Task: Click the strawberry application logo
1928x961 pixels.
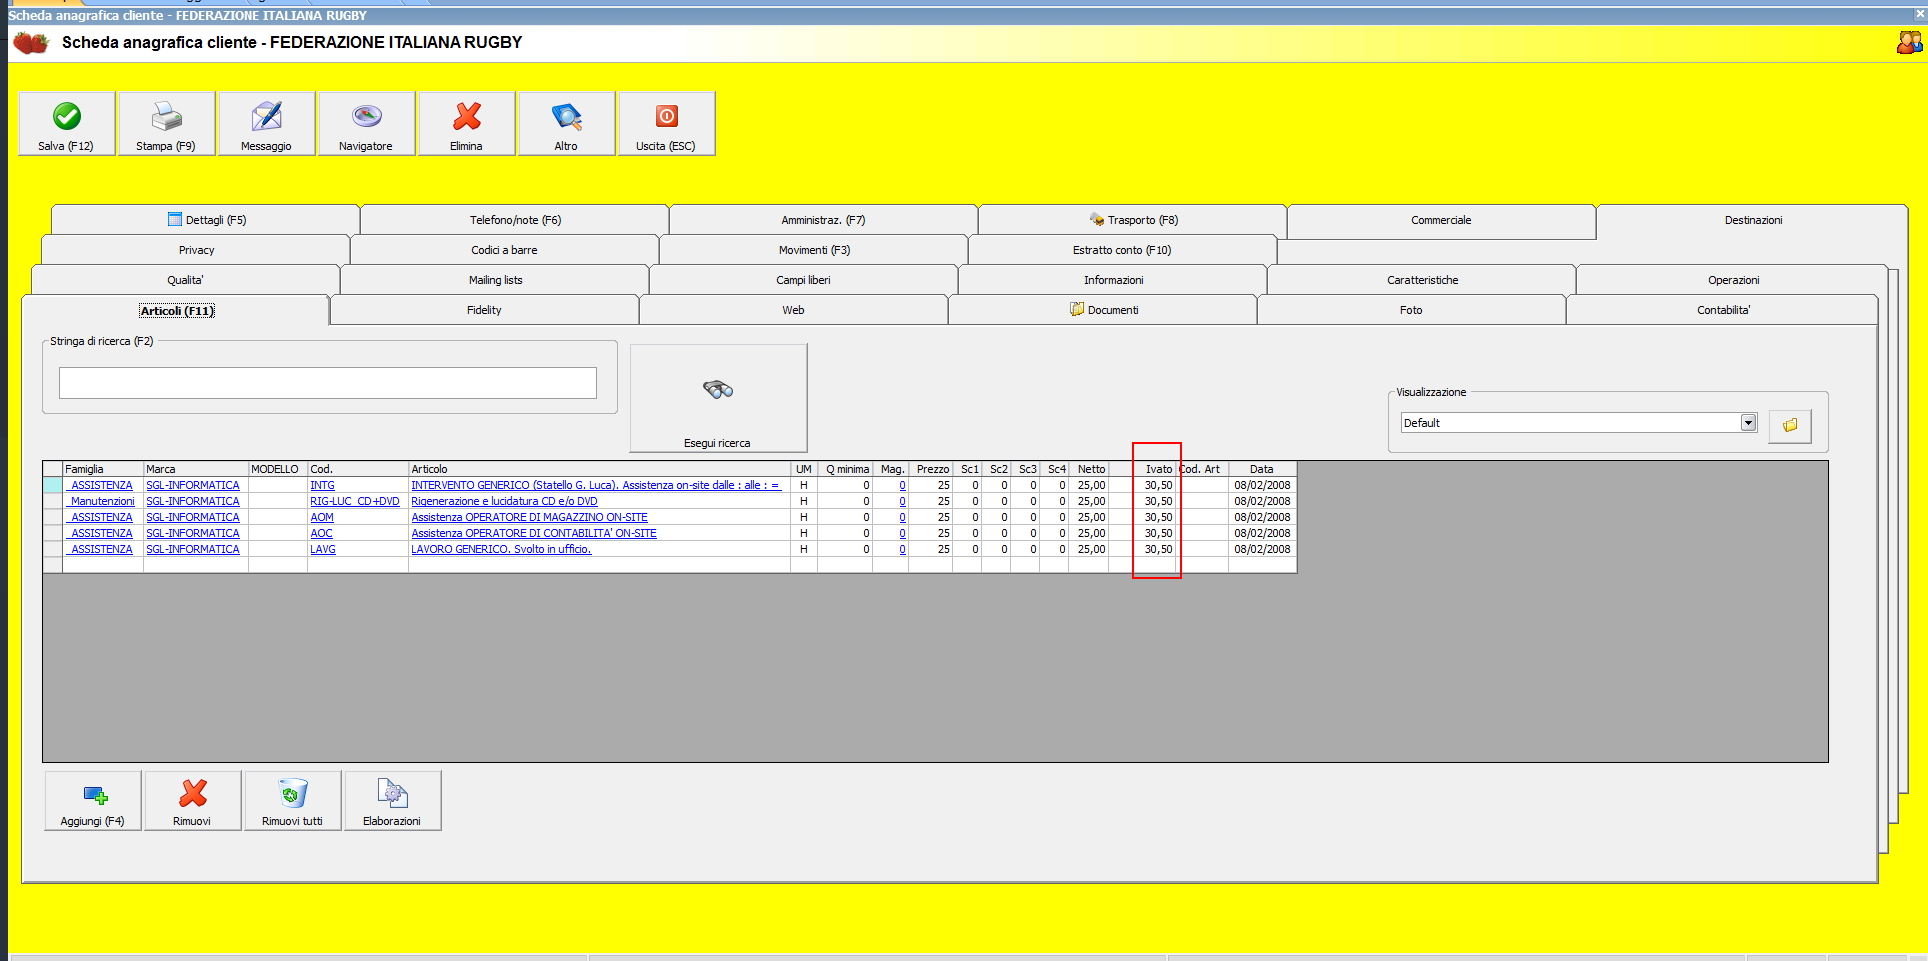Action: click(x=31, y=43)
